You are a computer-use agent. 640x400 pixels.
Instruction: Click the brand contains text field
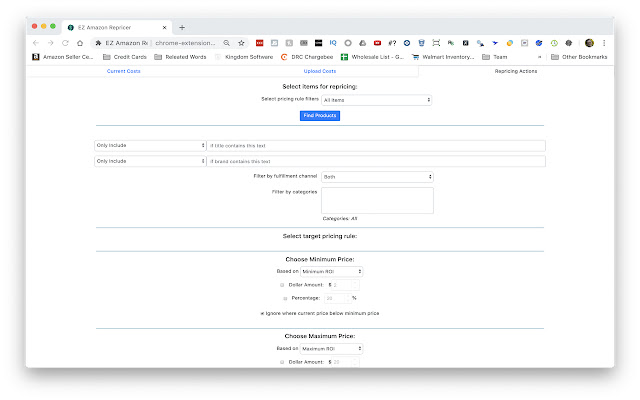click(376, 161)
